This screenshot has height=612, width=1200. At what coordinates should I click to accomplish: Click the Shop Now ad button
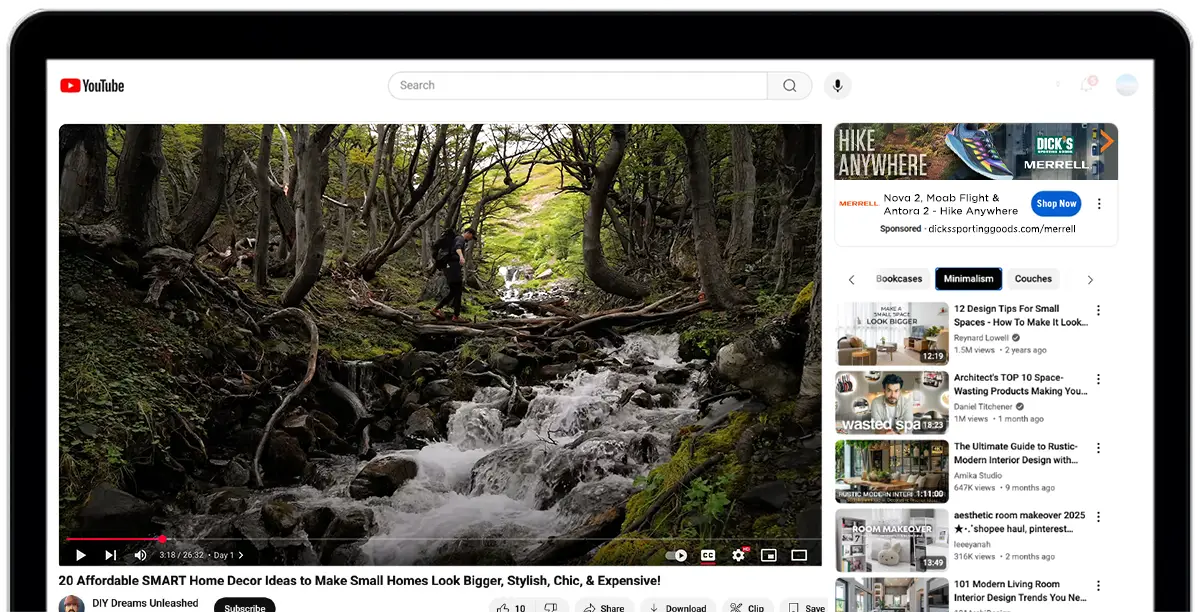click(1056, 203)
